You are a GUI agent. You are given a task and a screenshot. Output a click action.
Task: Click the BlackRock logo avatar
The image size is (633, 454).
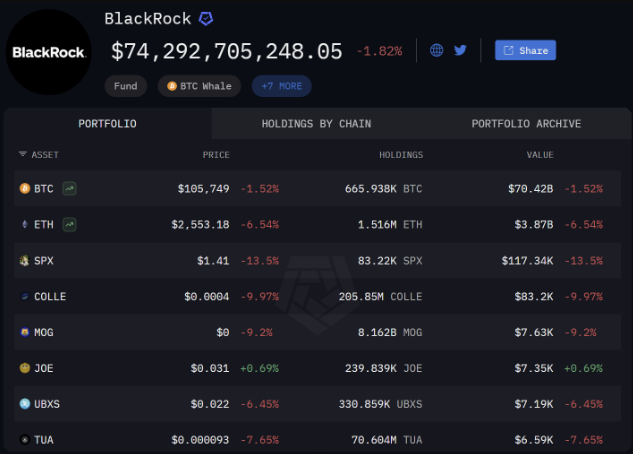47,52
